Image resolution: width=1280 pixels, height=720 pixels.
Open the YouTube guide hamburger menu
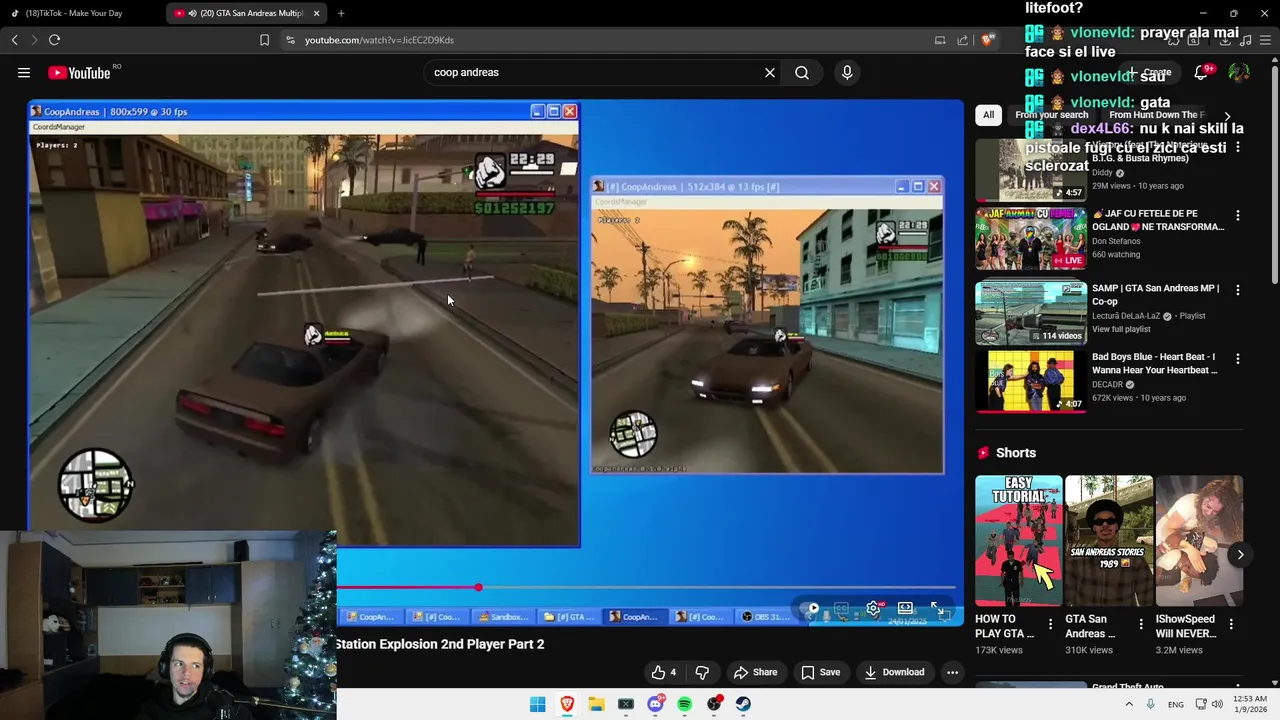point(24,72)
